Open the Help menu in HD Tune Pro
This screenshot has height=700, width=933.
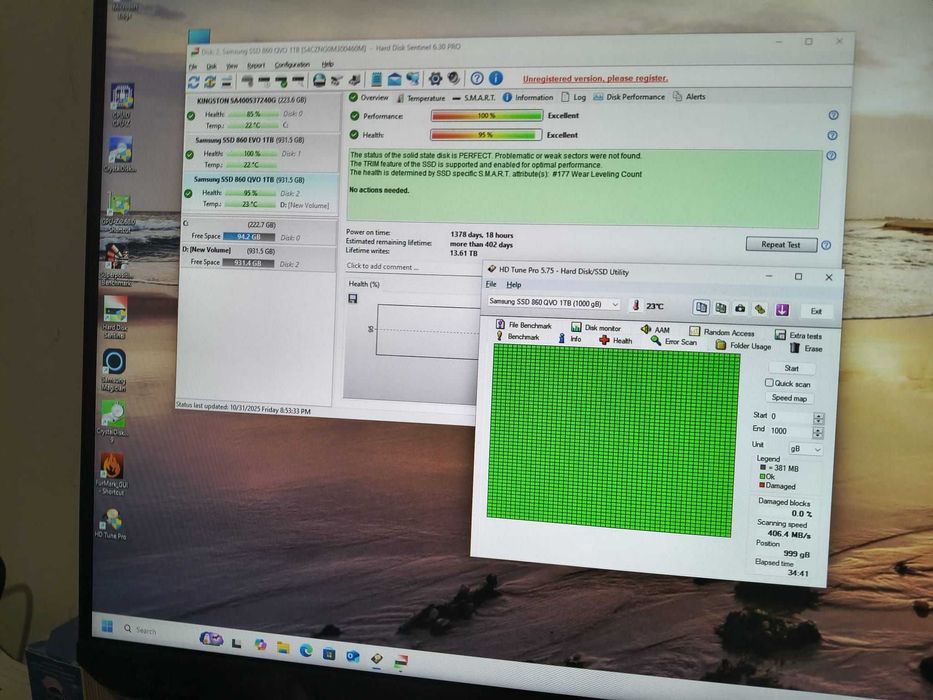(x=514, y=285)
